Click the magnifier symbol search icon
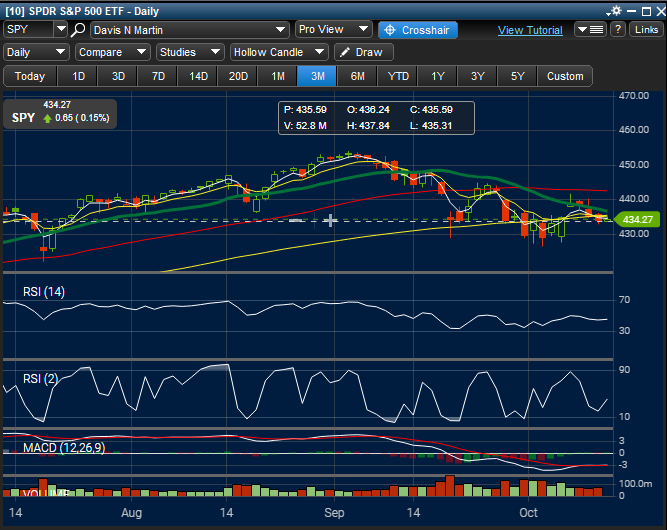The image size is (667, 530). pyautogui.click(x=78, y=30)
